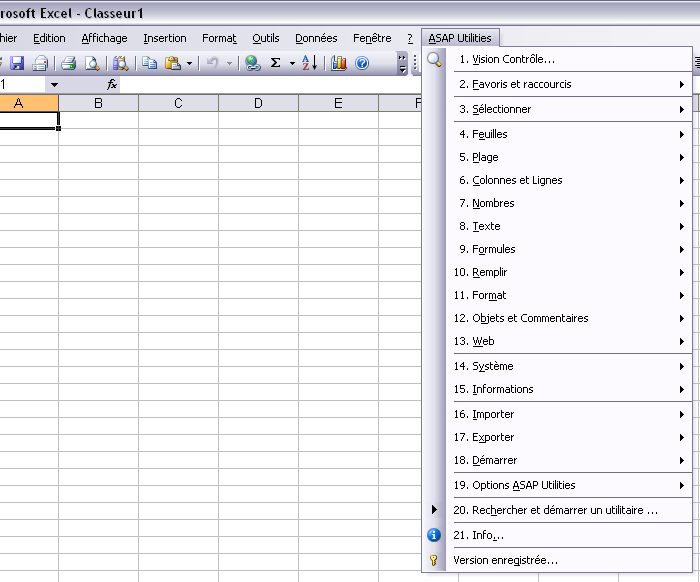700x582 pixels.
Task: Open the AutoSum functions dropdown arrow
Action: click(292, 63)
